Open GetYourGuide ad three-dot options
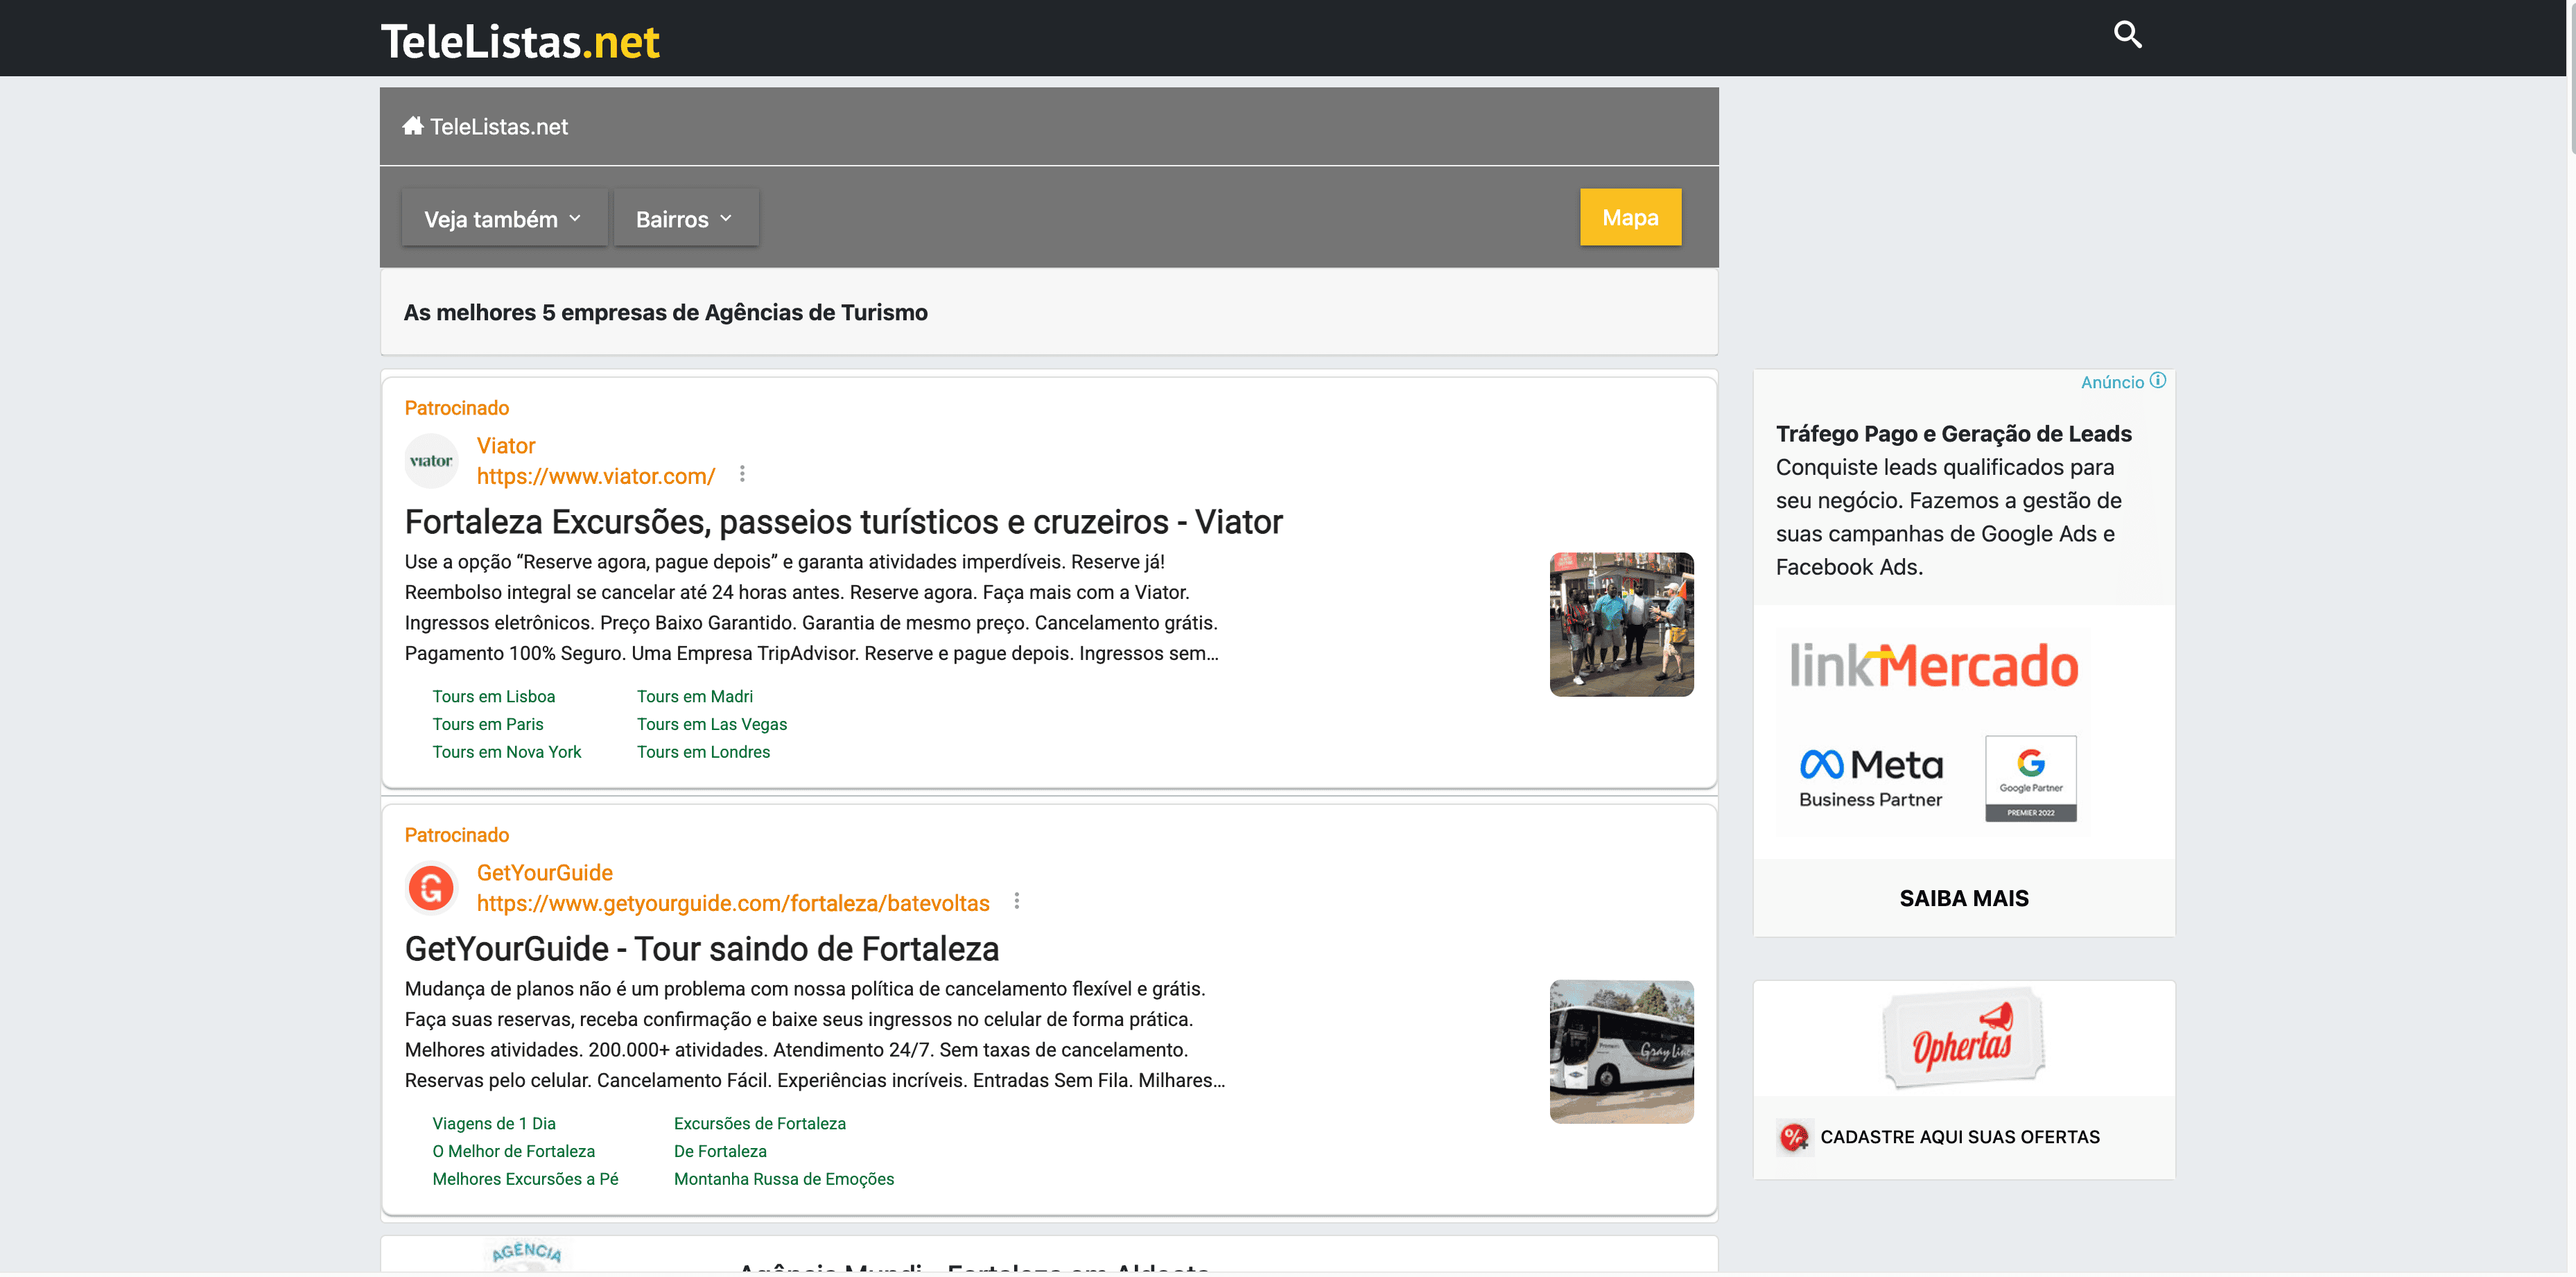2576x1277 pixels. pyautogui.click(x=1016, y=901)
